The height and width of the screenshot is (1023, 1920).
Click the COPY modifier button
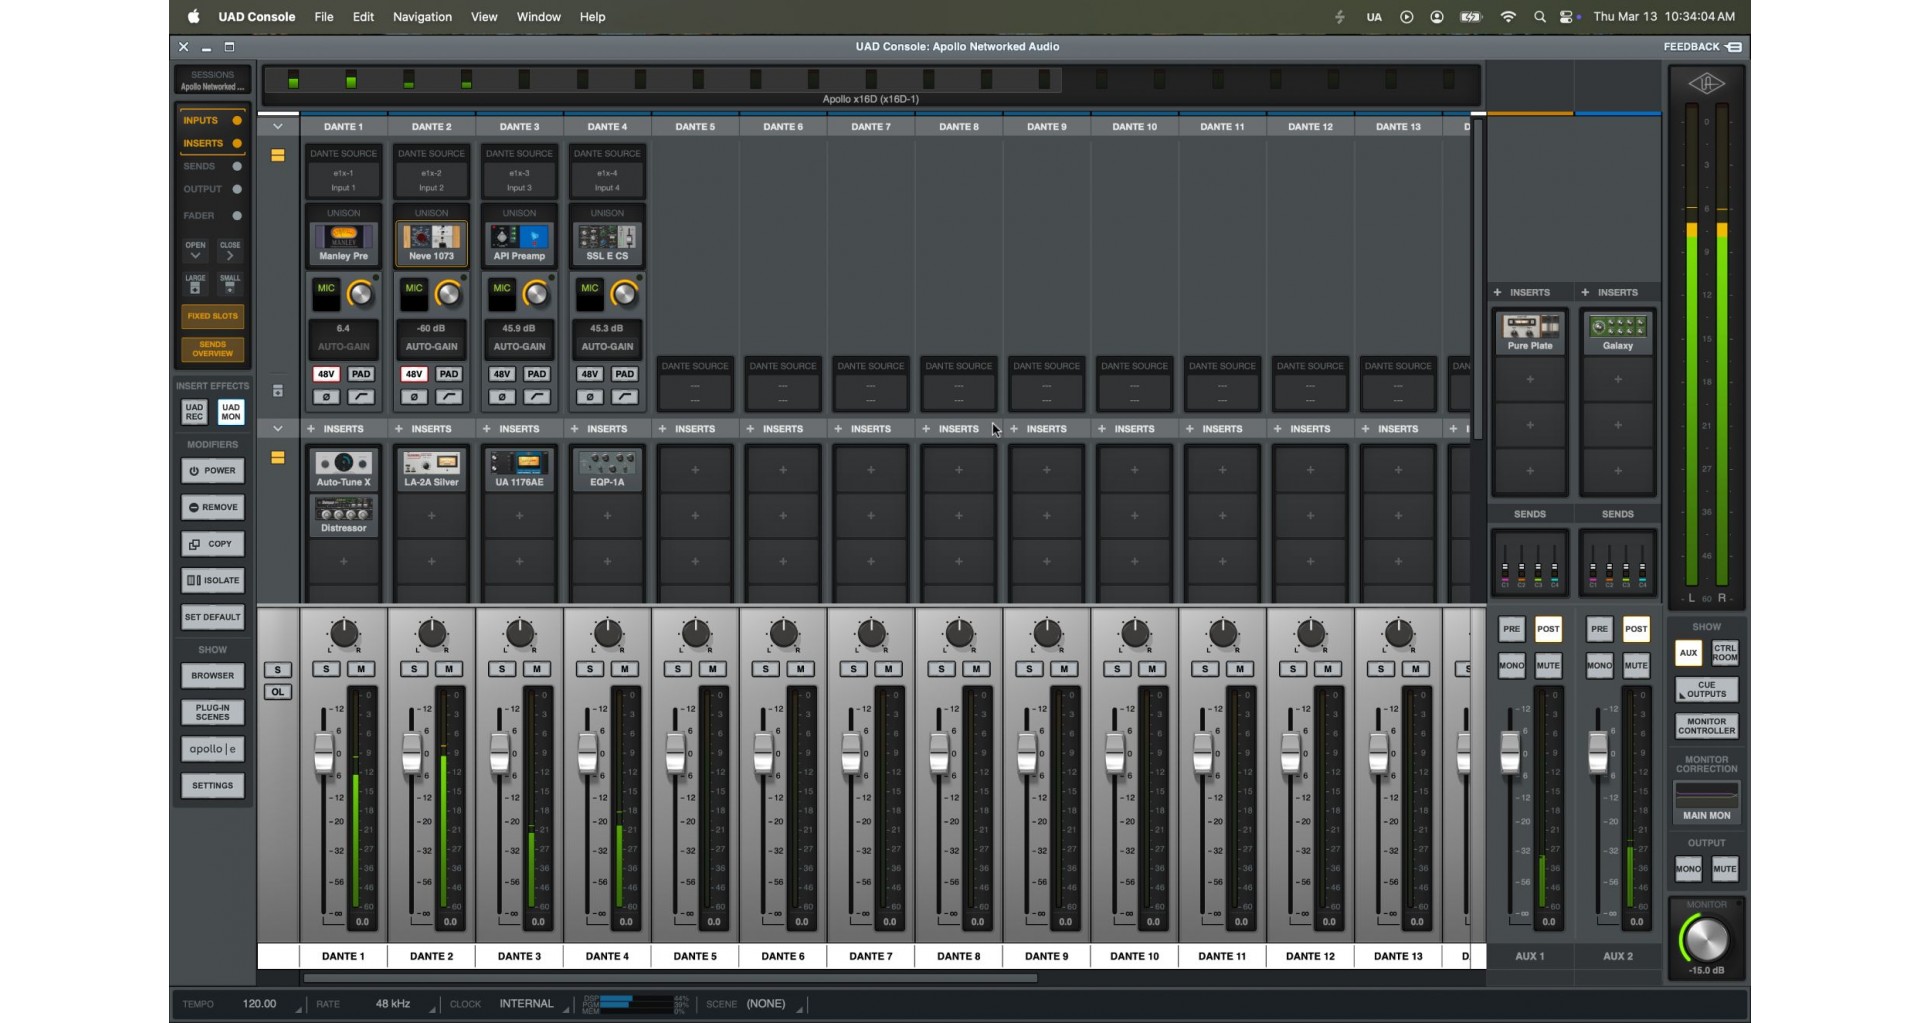pyautogui.click(x=212, y=544)
